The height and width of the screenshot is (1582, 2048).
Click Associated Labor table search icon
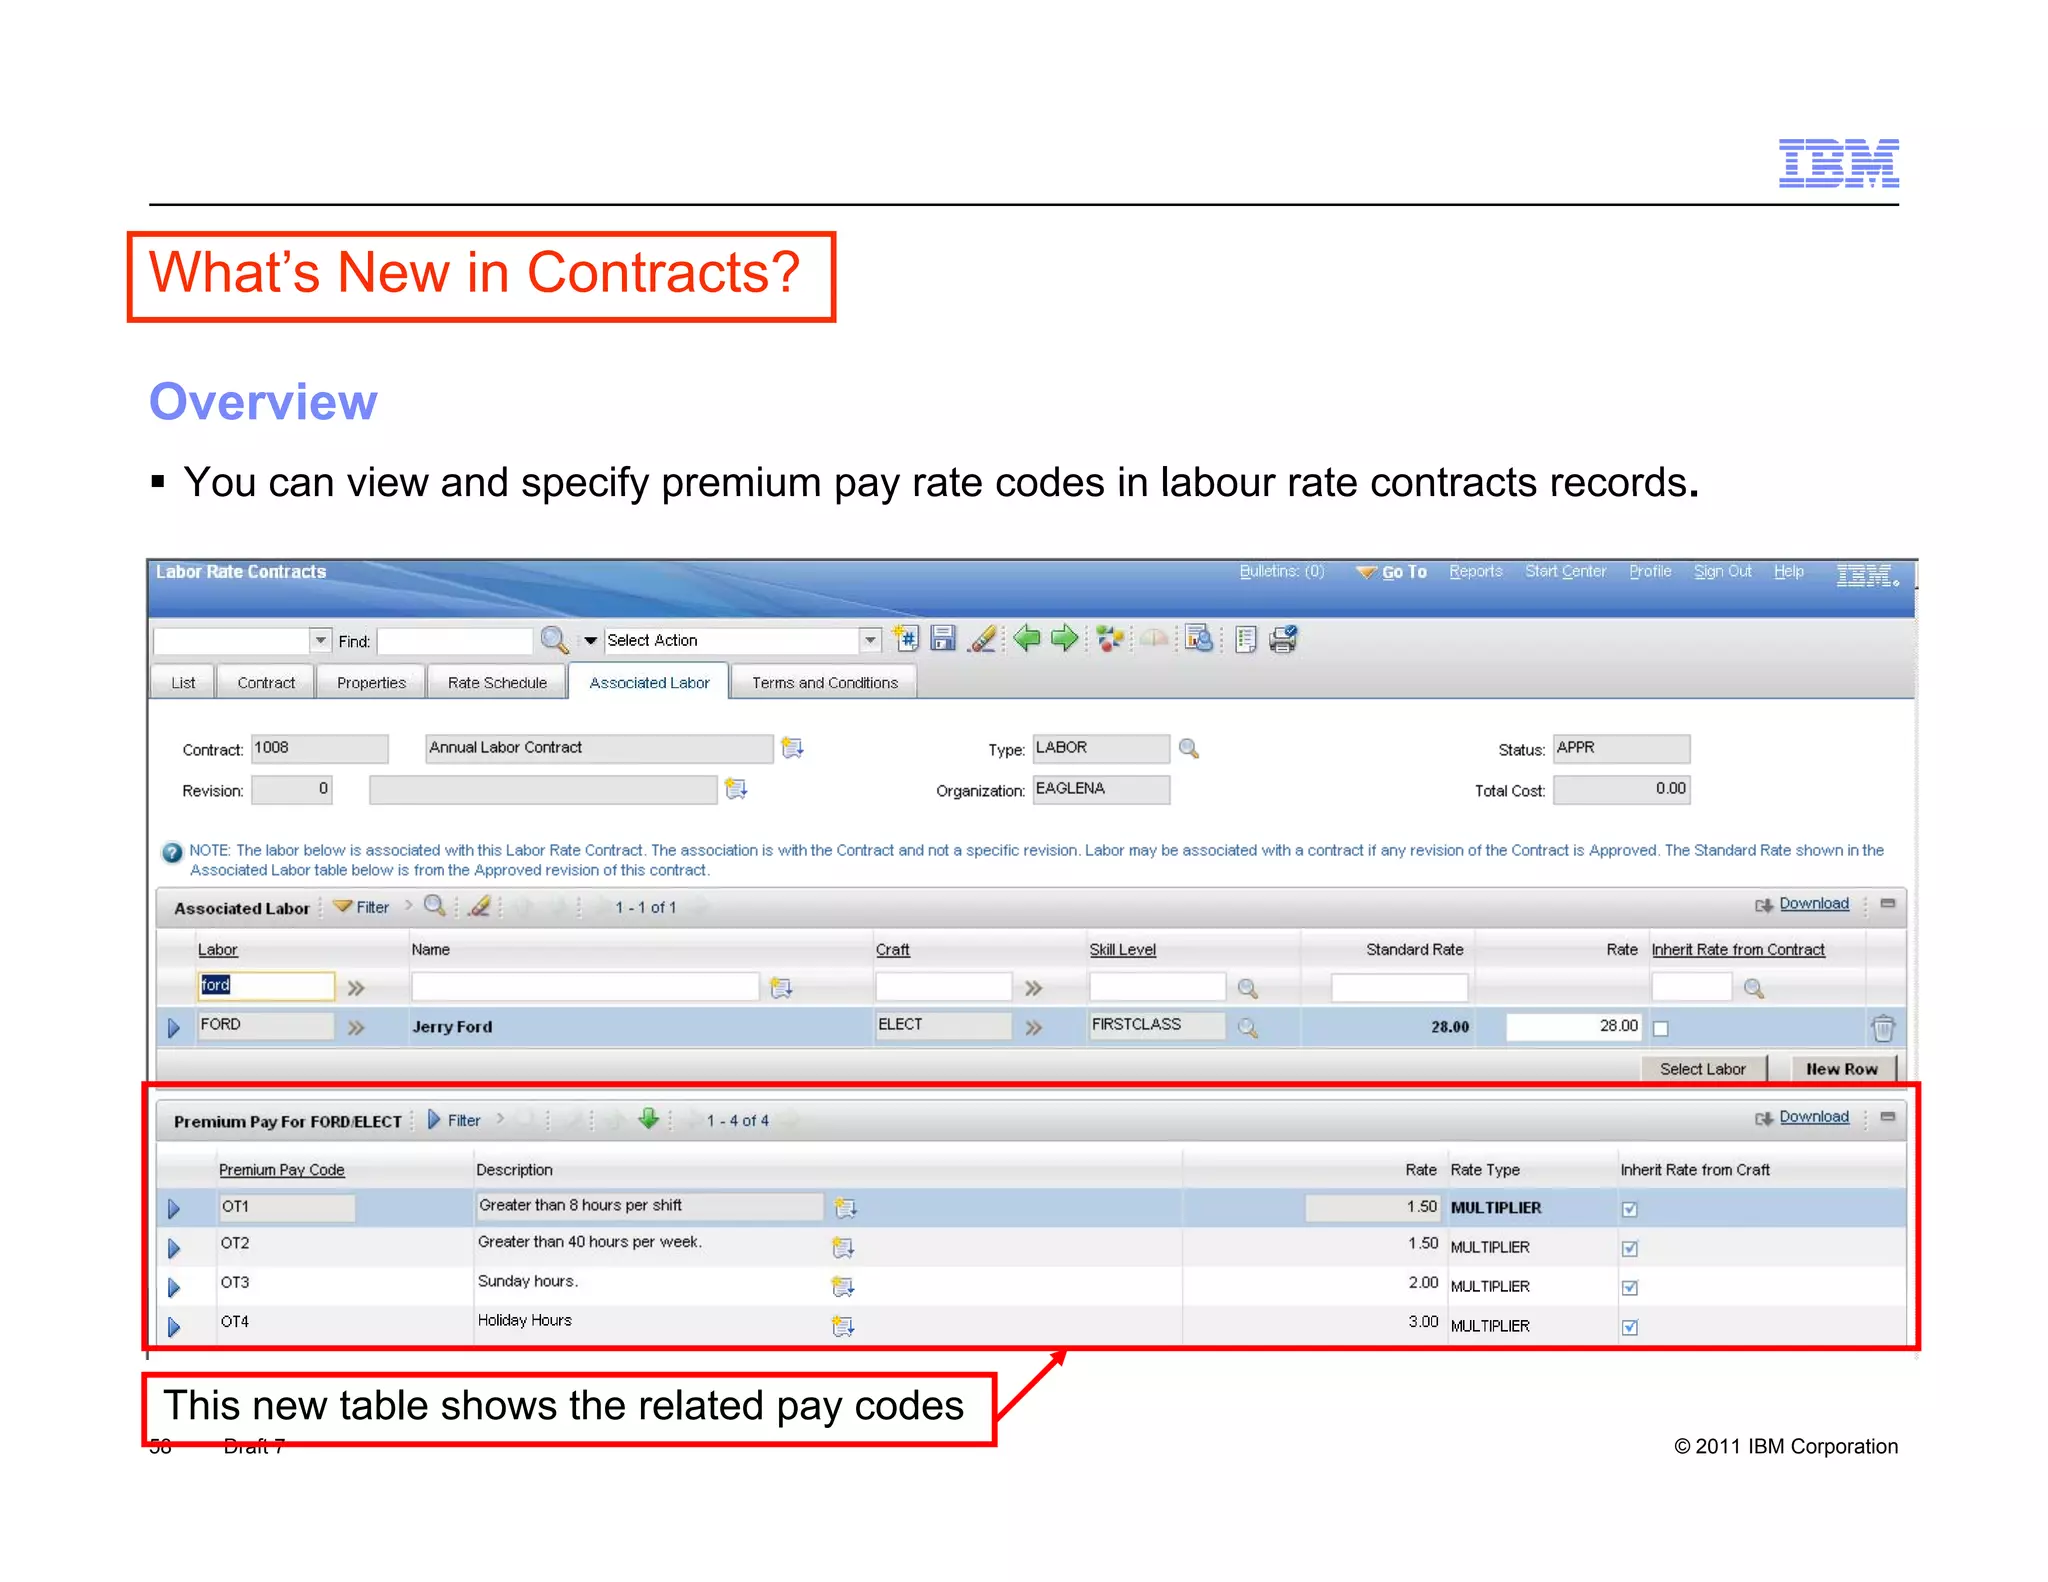pos(434,906)
